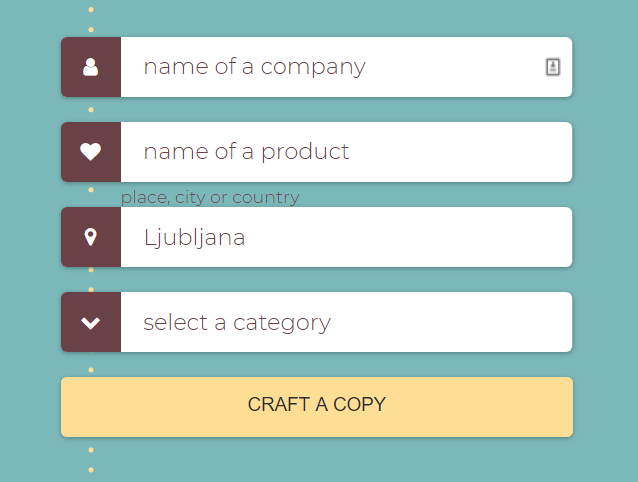Viewport: 638px width, 482px height.
Task: Click the empty right end of product field
Action: click(540, 152)
